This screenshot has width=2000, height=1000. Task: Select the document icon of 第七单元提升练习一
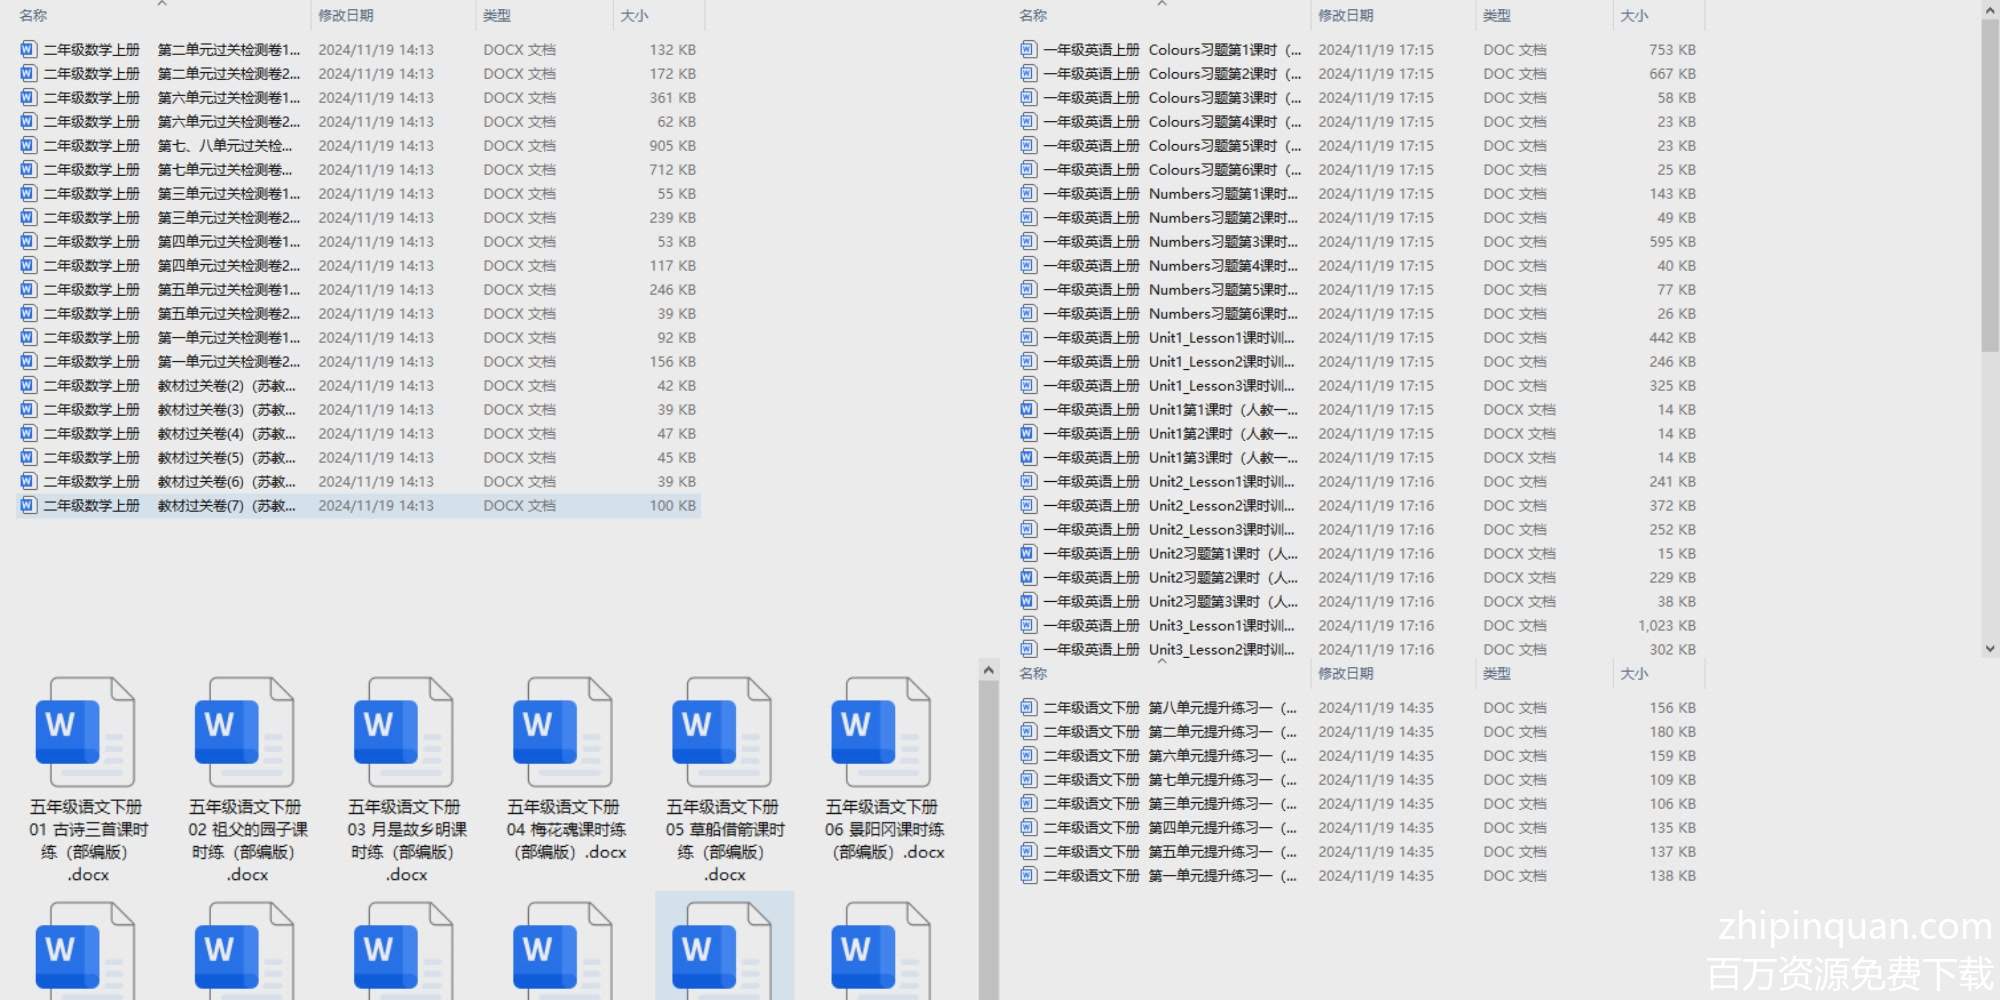coord(1028,779)
